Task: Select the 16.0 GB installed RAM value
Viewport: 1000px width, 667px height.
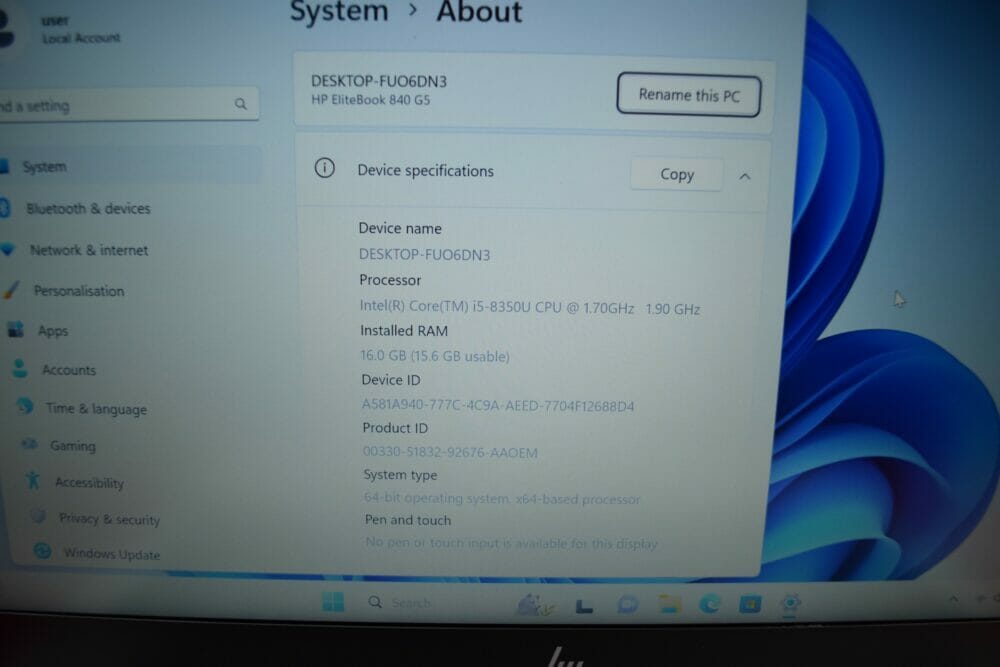Action: (x=435, y=356)
